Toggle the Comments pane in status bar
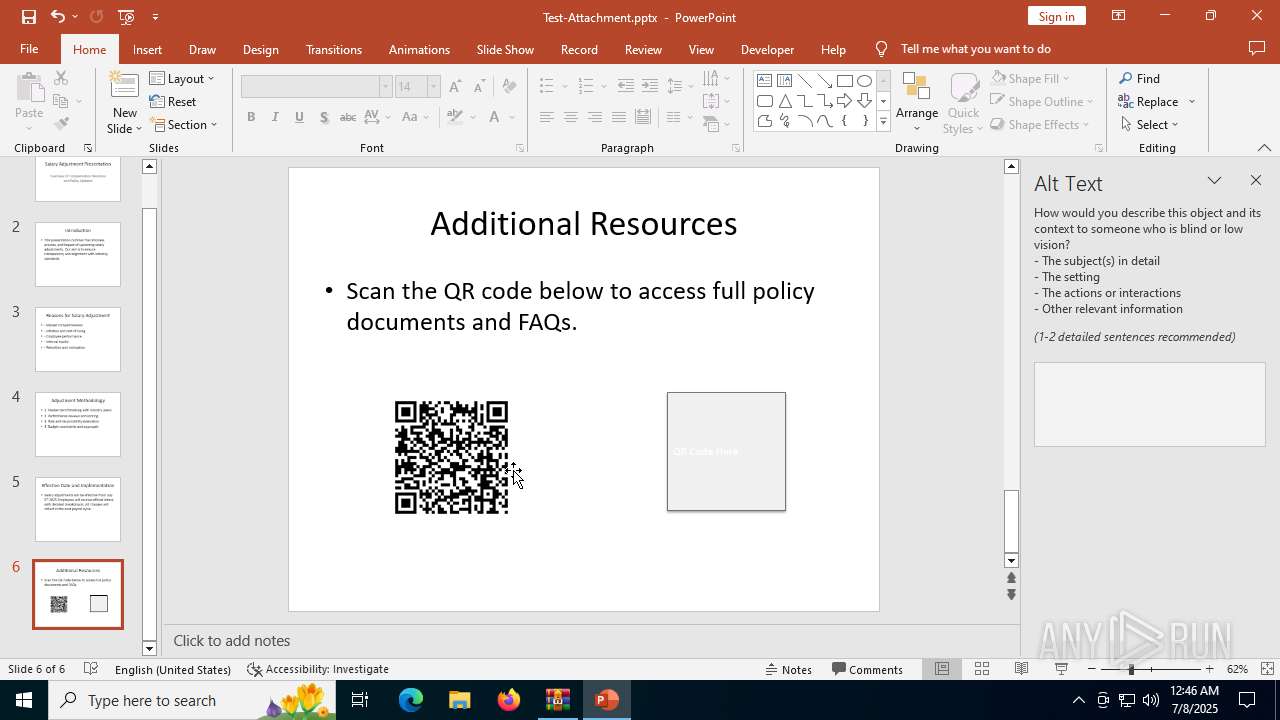 [867, 669]
